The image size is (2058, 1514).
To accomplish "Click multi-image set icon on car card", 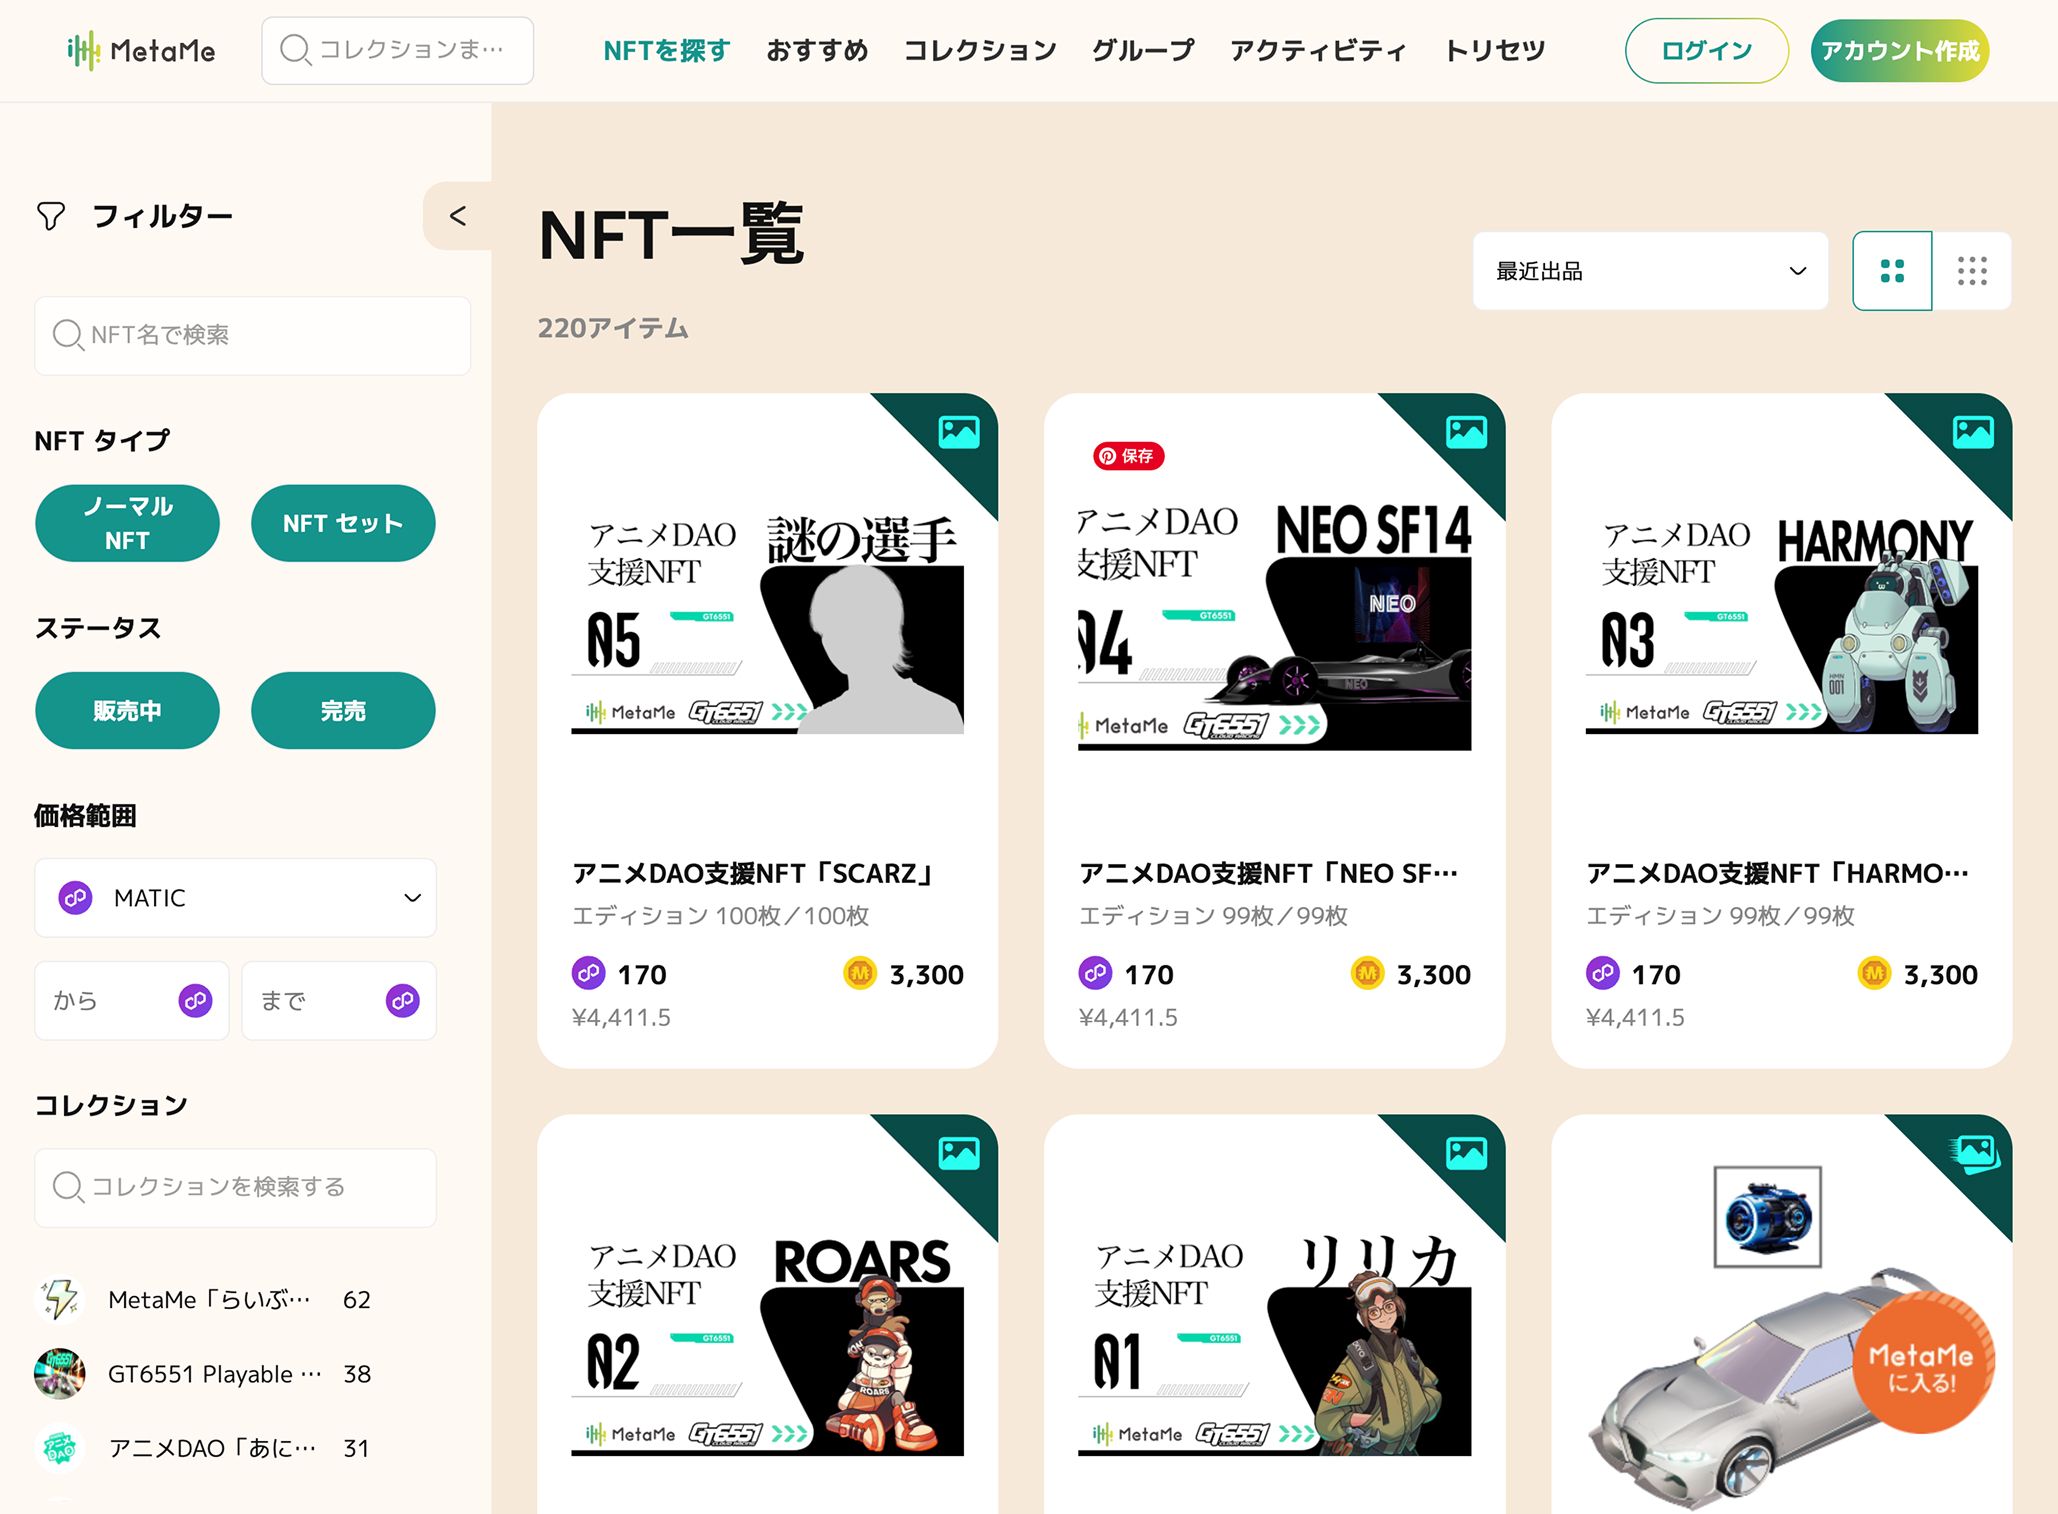I will click(1975, 1153).
